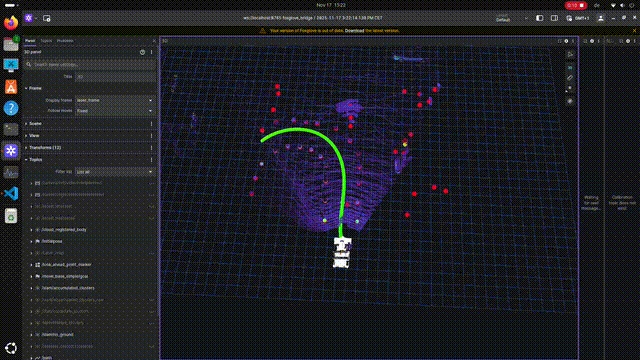640x360 pixels.
Task: Open the date and time clock menu
Action: [331, 5]
